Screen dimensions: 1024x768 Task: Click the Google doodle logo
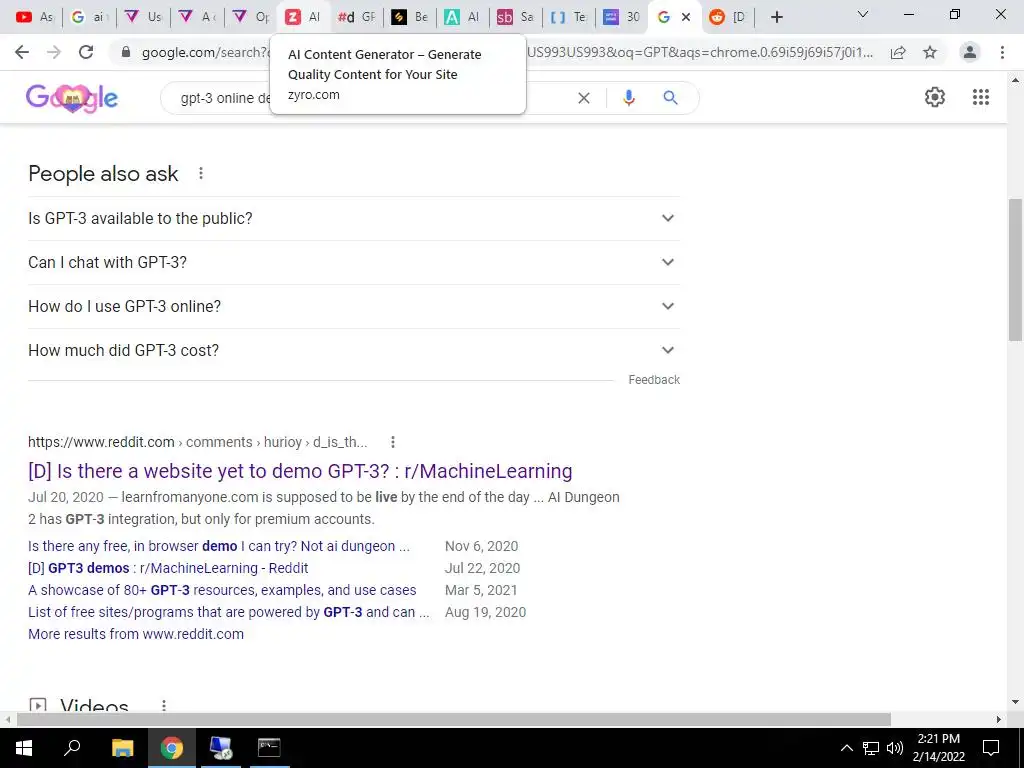click(72, 98)
